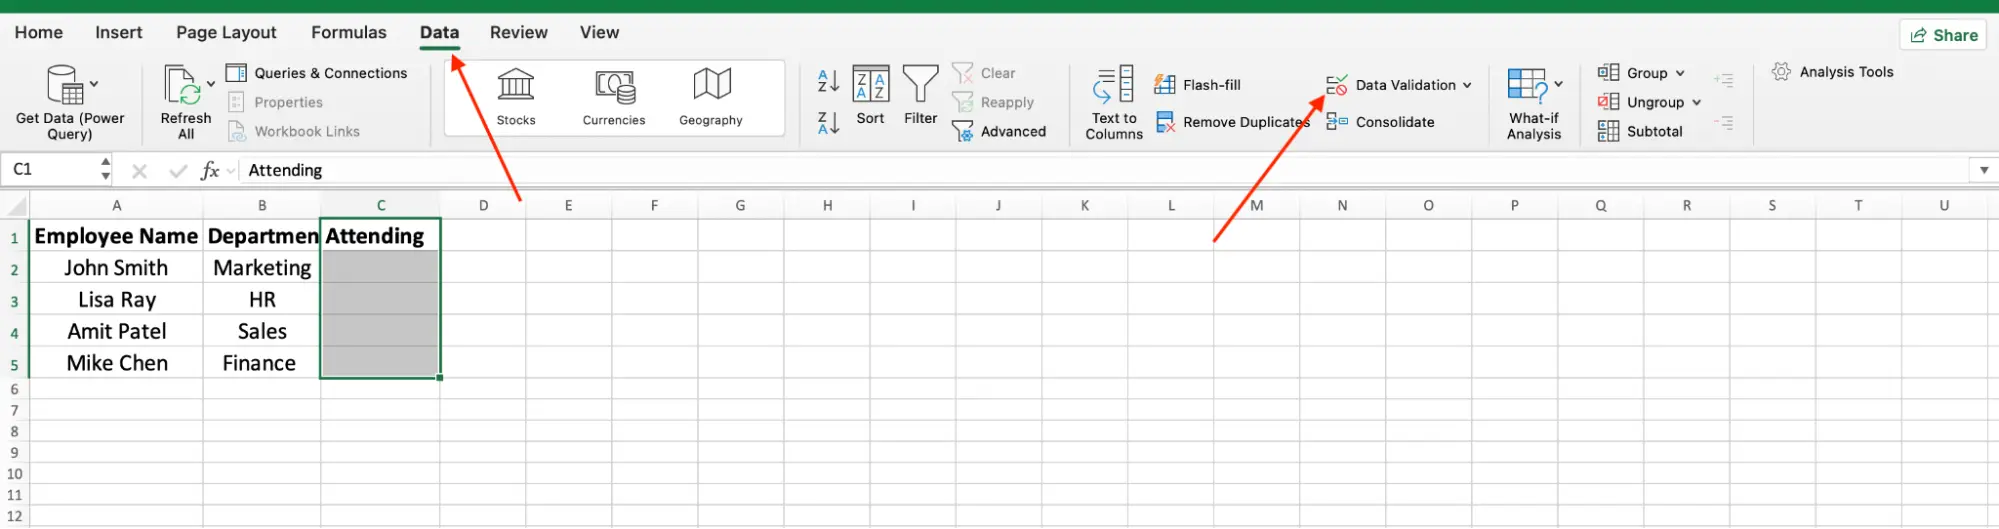Select the Mike Chen cell

coord(116,363)
